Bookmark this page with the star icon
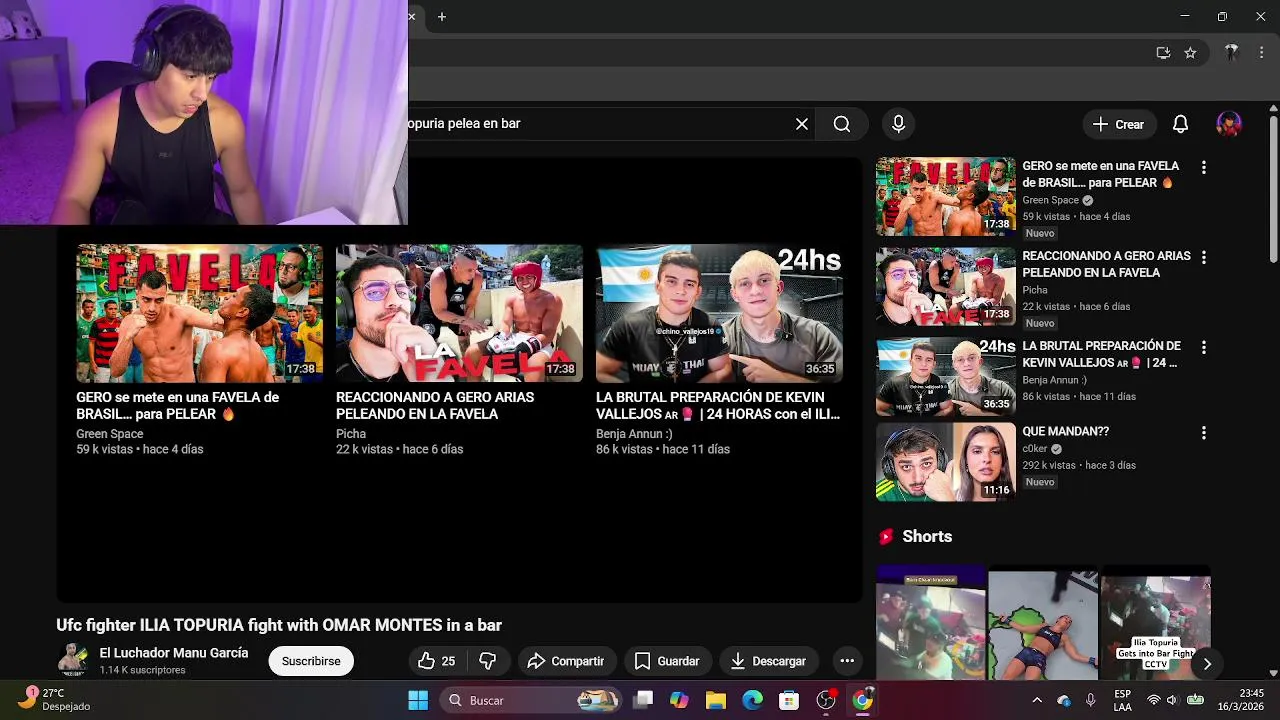 pyautogui.click(x=1190, y=53)
